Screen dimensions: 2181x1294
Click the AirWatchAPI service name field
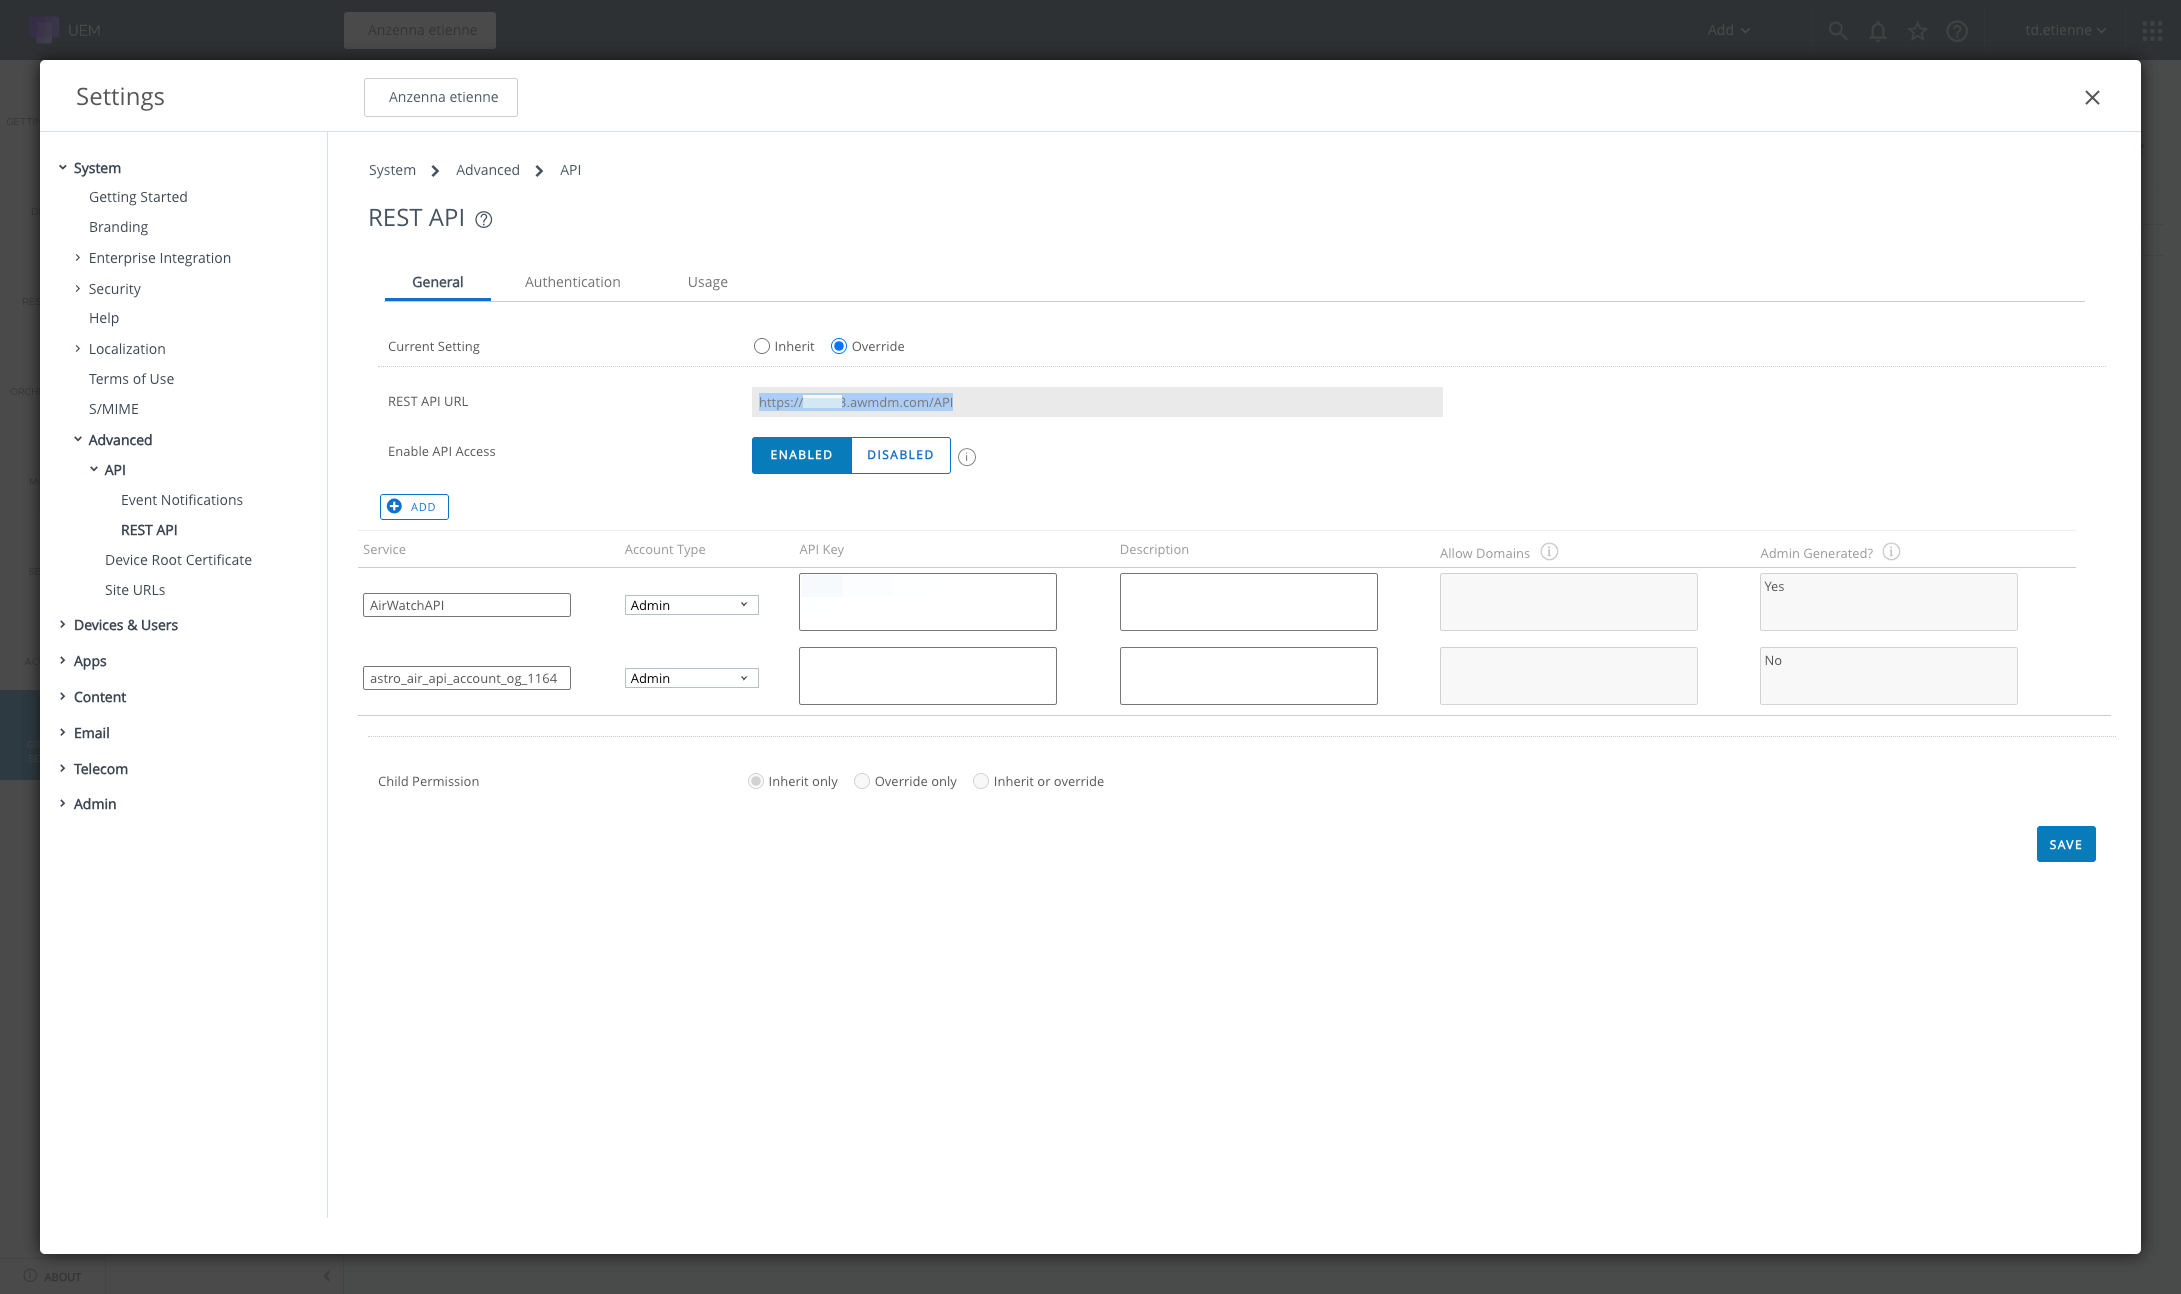(466, 605)
